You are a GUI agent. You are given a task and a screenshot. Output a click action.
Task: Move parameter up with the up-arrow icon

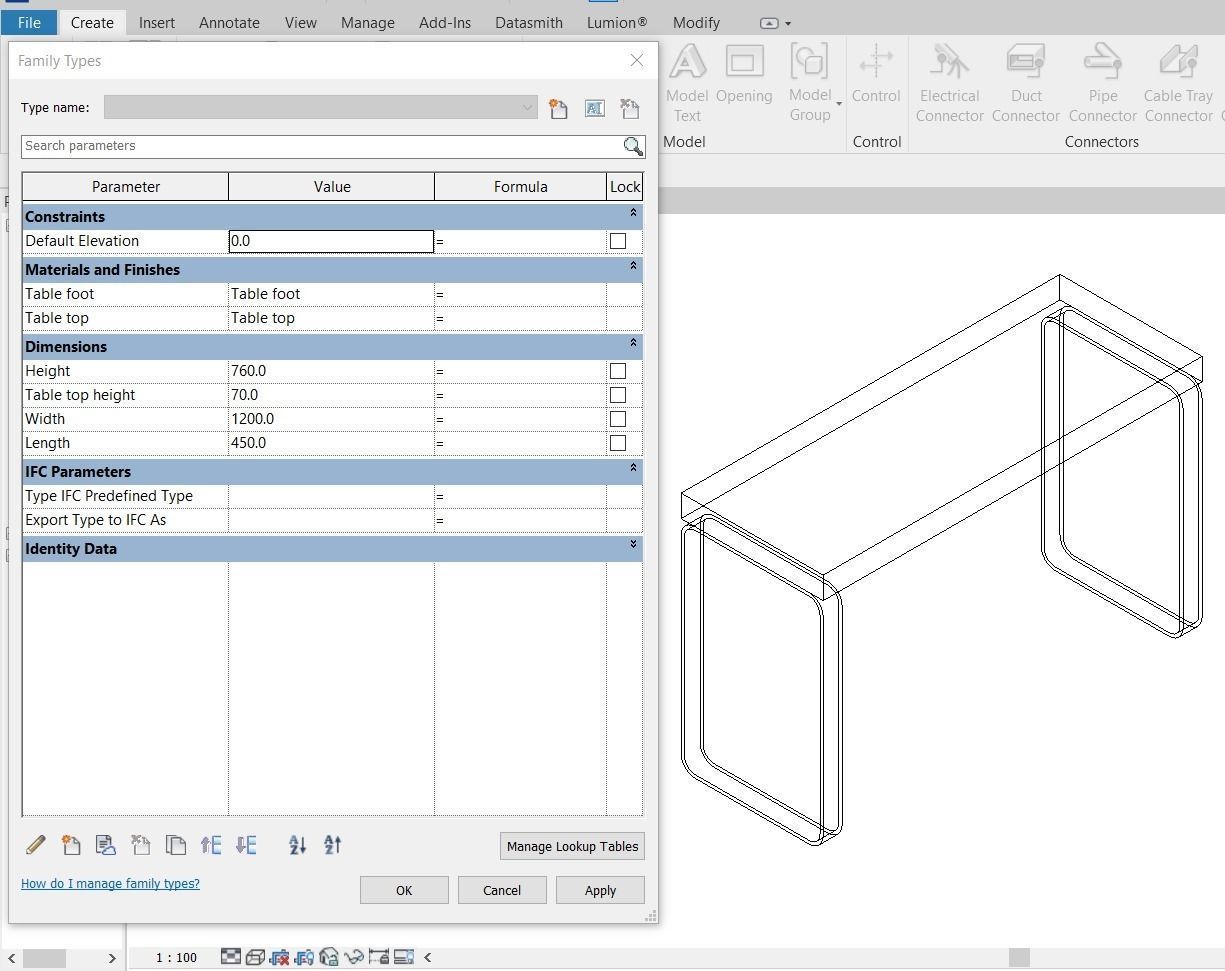tap(211, 845)
